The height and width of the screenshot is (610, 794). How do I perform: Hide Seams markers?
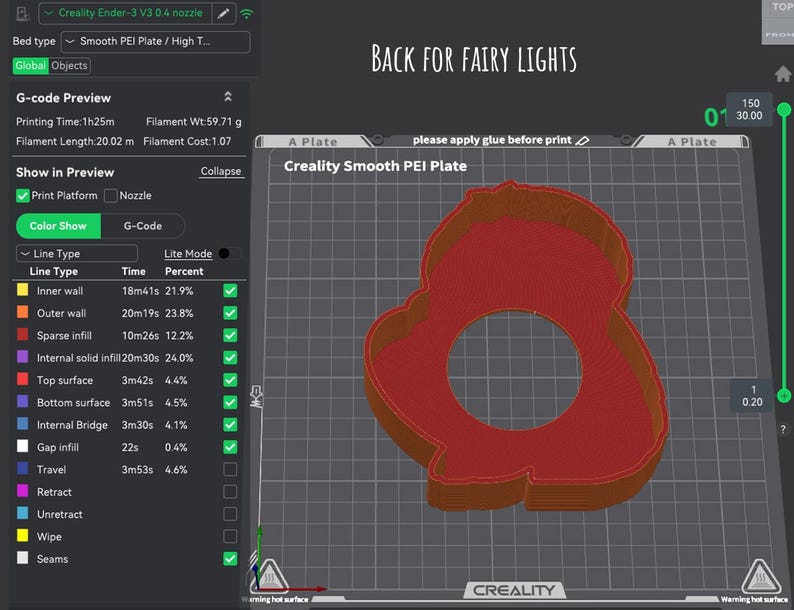(x=230, y=558)
